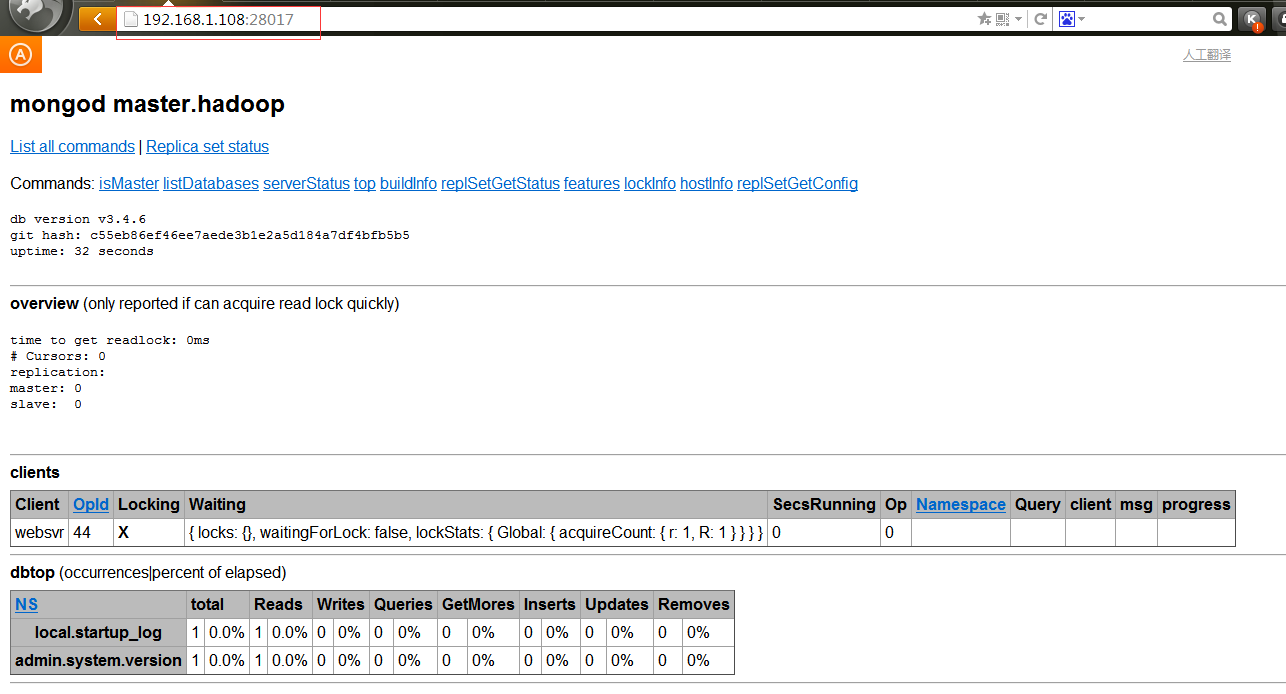Click the QR code icon in address bar

1002,19
